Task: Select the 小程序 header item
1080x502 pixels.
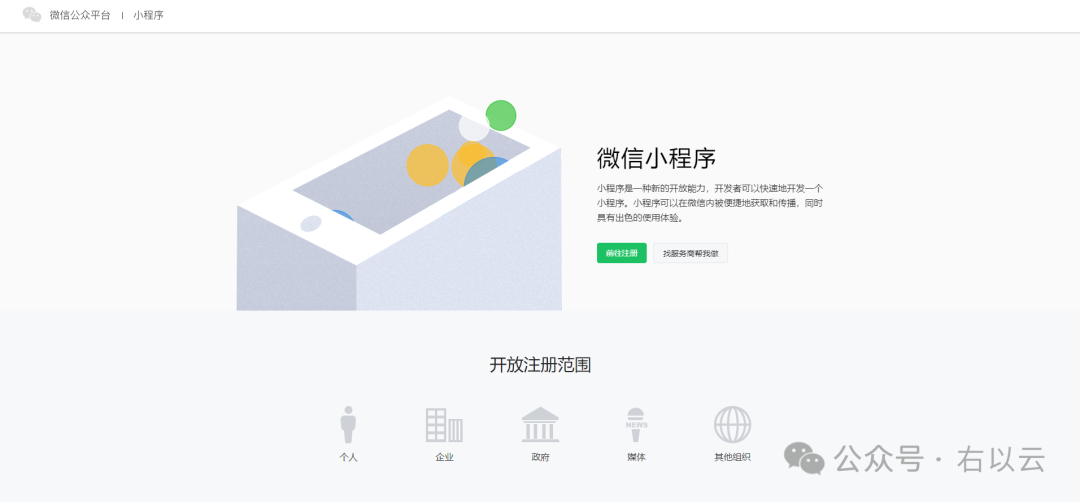Action: [x=149, y=15]
